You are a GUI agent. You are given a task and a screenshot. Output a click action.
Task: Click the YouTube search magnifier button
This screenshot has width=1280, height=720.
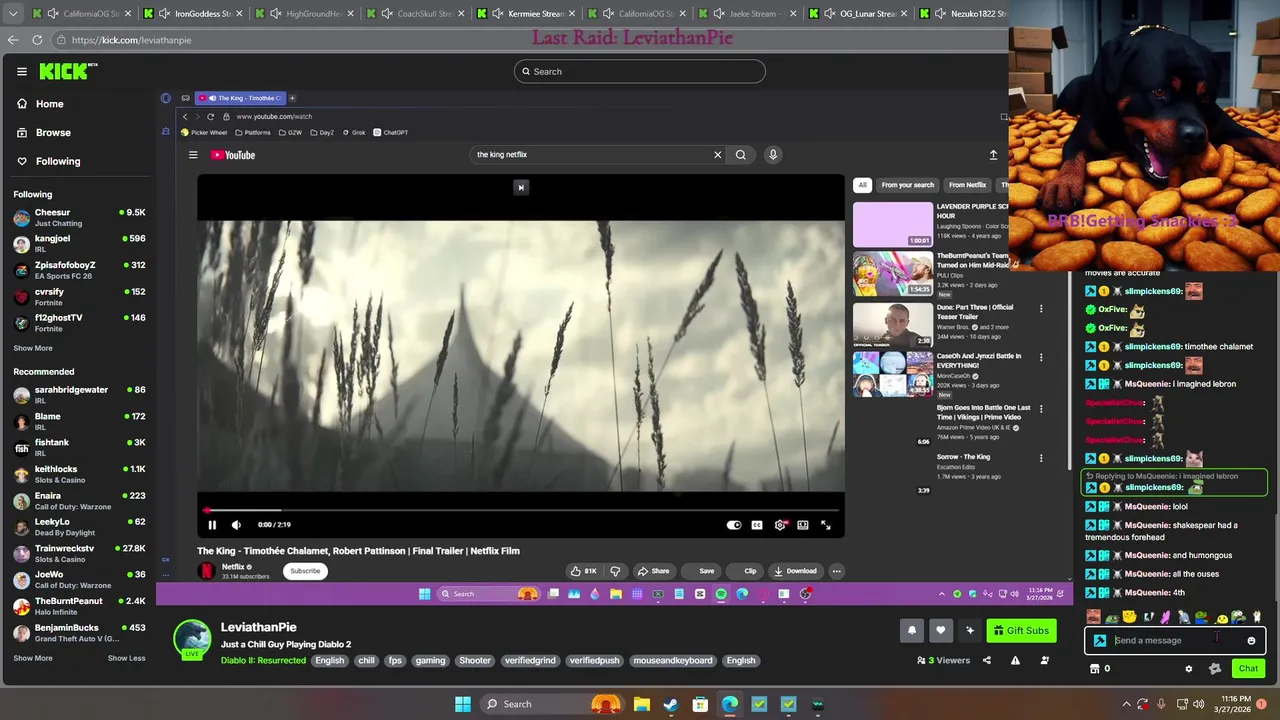click(x=741, y=155)
